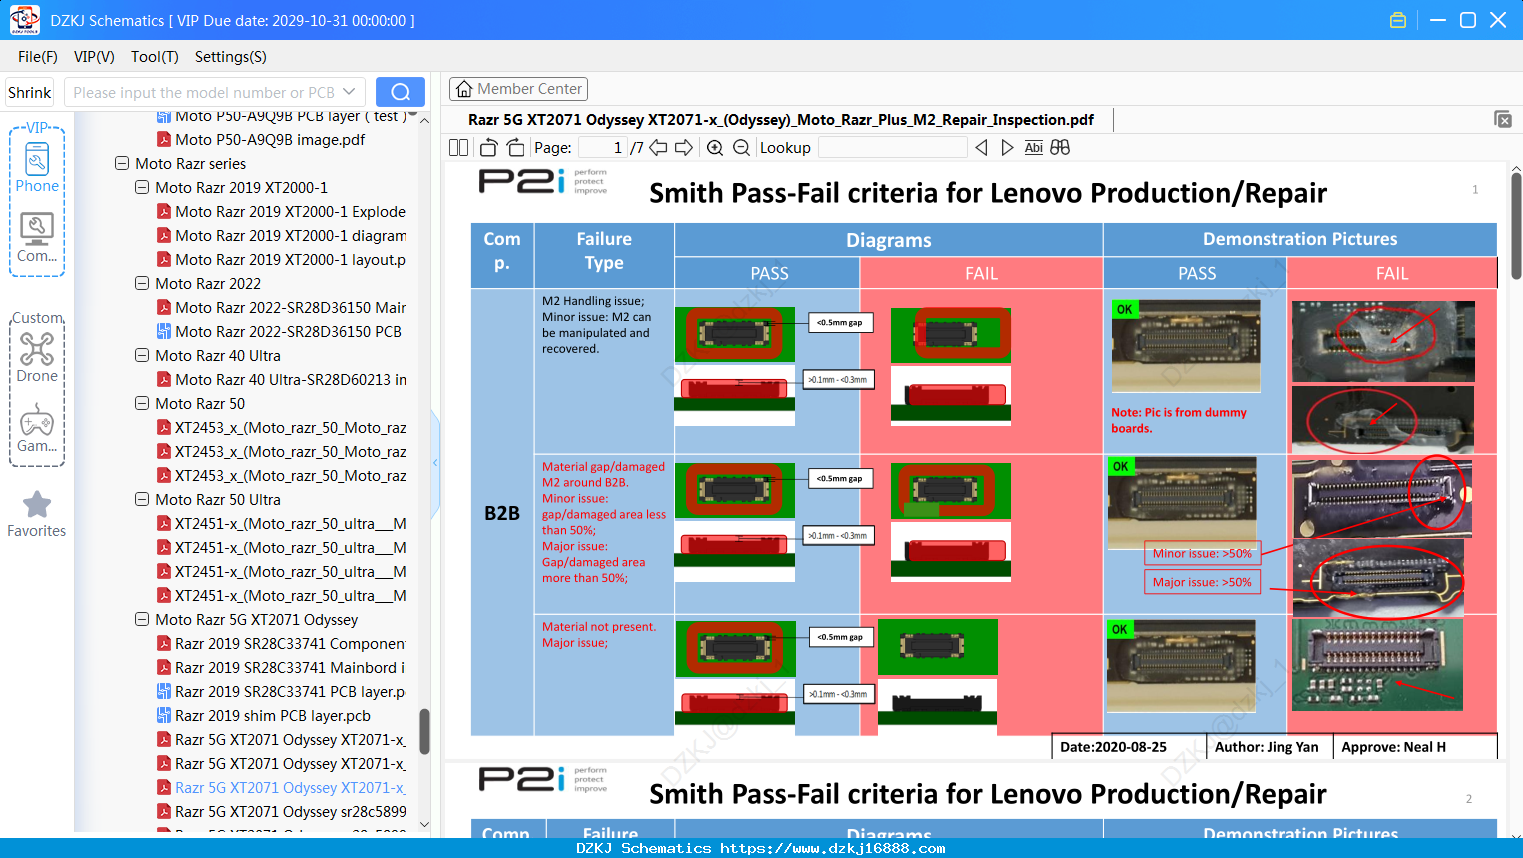
Task: Open the Drone category
Action: 37,357
